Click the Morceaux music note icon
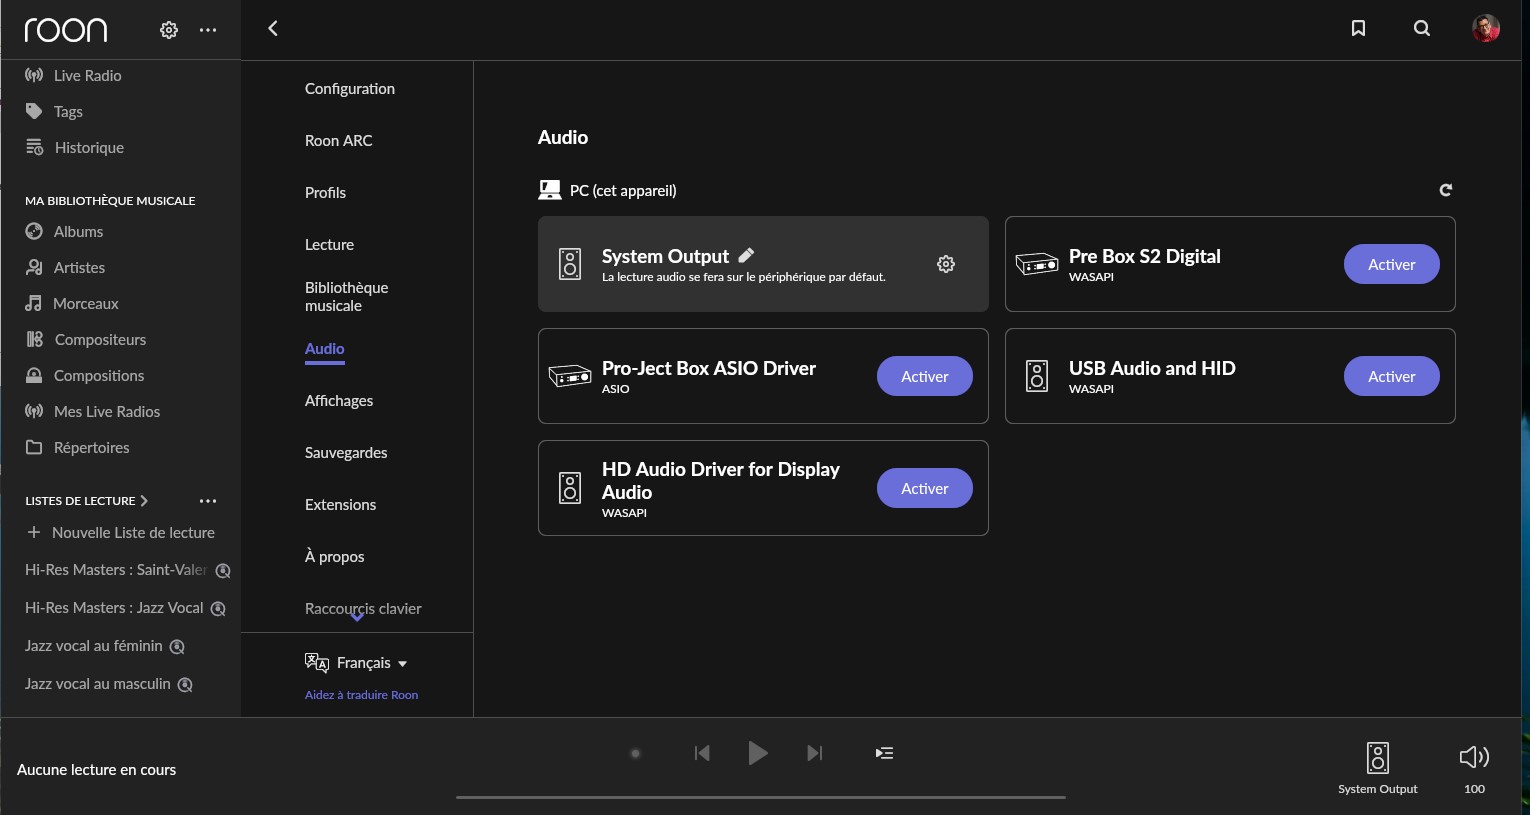Screen dimensions: 1530x815 point(34,303)
